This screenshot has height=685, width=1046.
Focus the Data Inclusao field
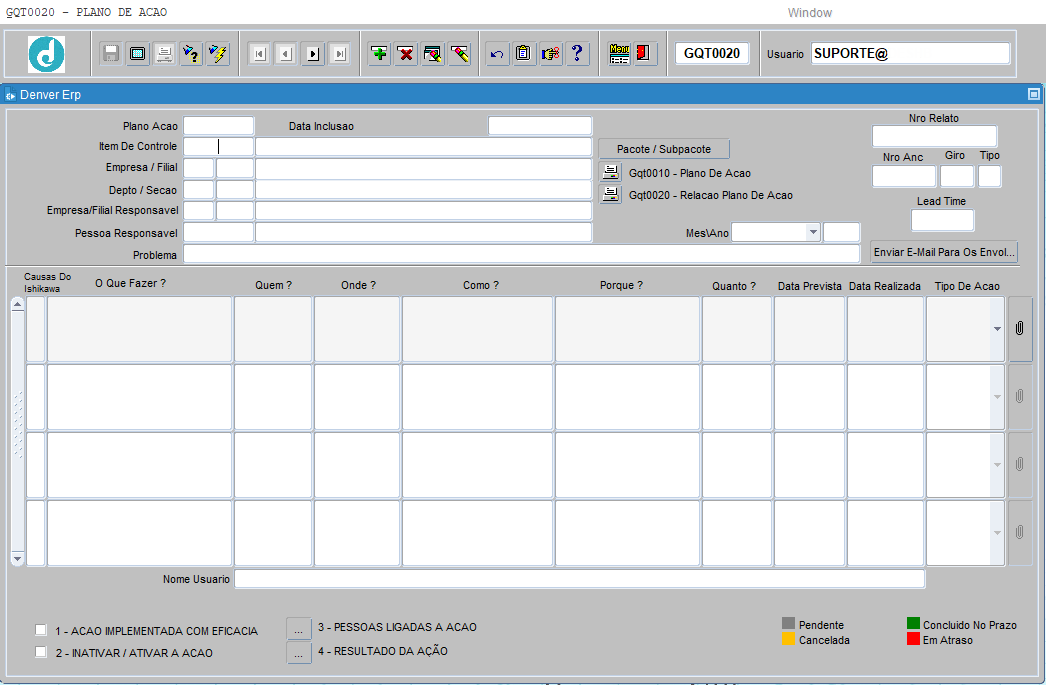540,126
